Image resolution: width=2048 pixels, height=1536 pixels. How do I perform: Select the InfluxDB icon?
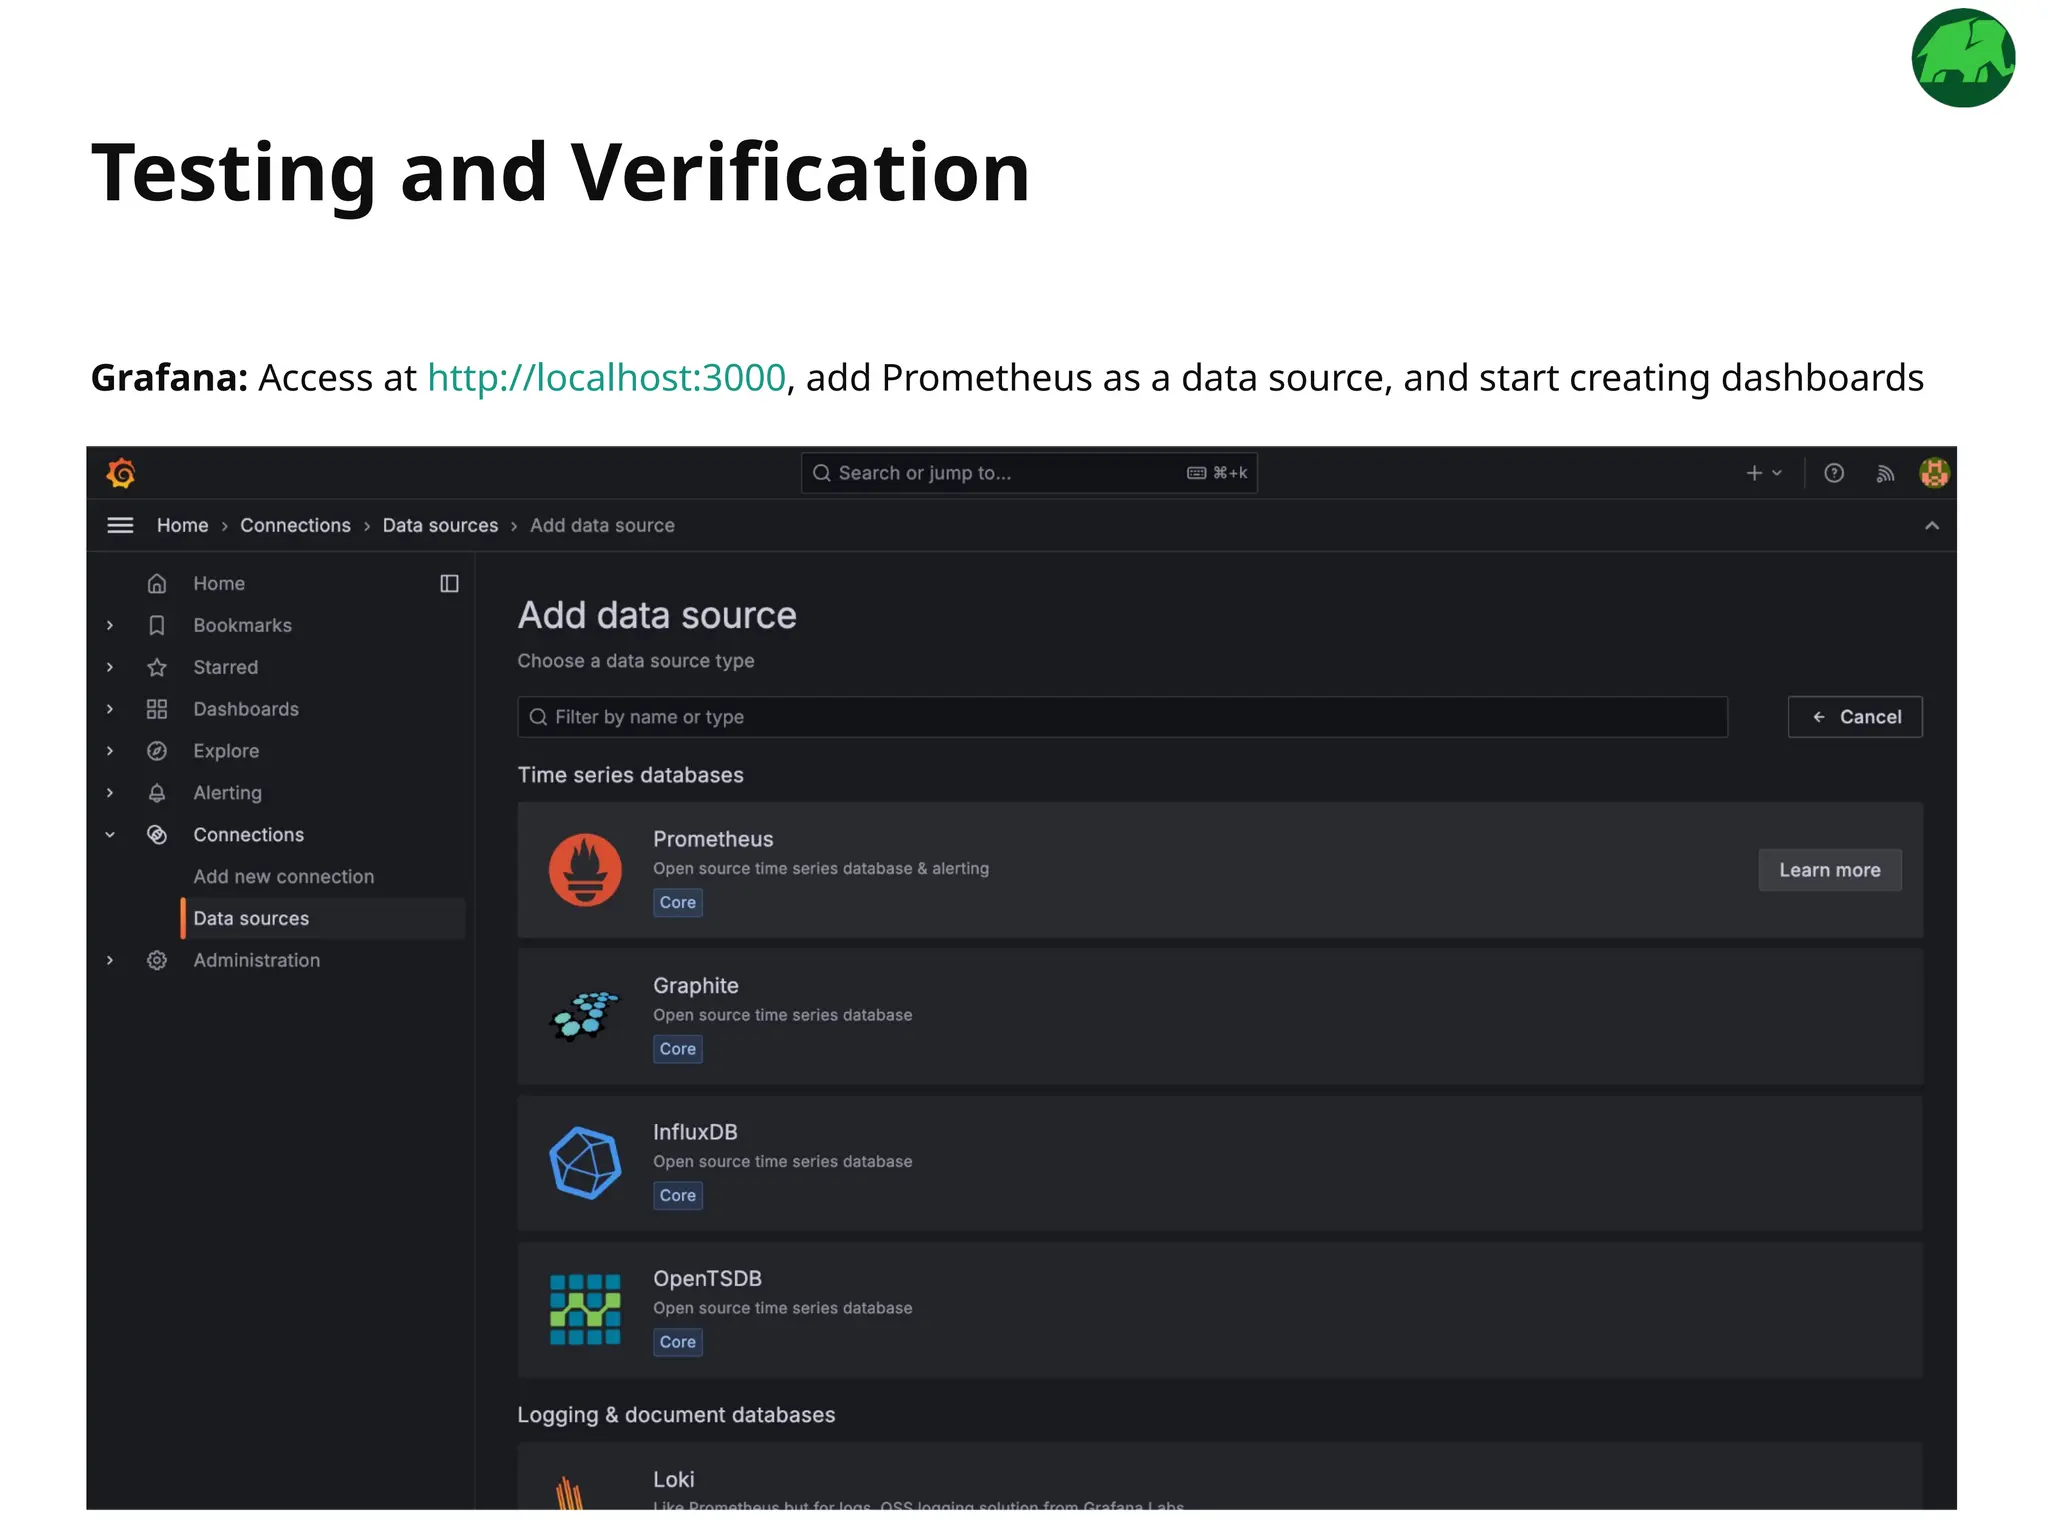[x=585, y=1163]
